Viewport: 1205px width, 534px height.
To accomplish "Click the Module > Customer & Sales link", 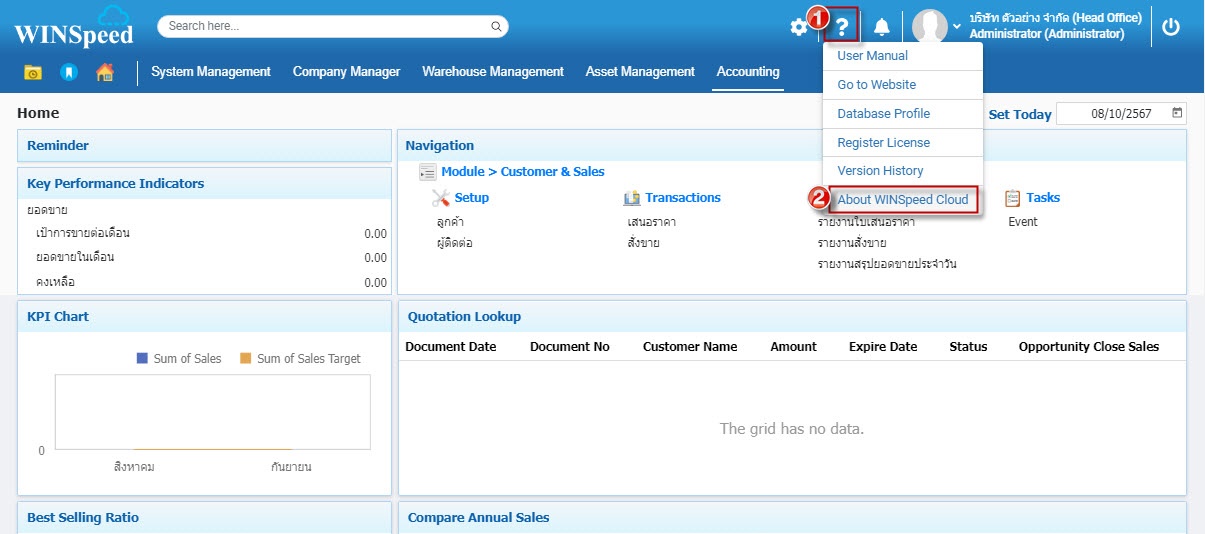I will pos(523,172).
